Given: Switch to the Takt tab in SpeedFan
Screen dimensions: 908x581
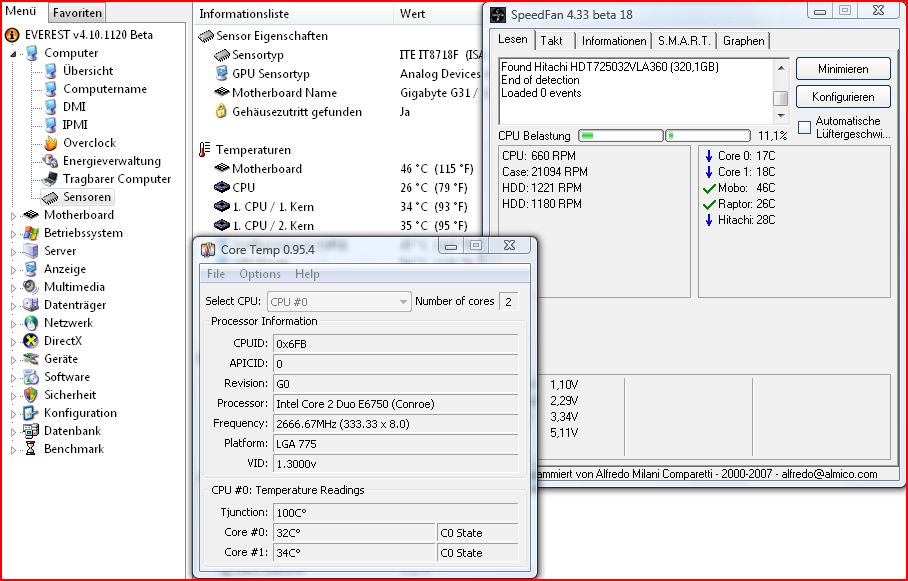Looking at the screenshot, I should [551, 41].
